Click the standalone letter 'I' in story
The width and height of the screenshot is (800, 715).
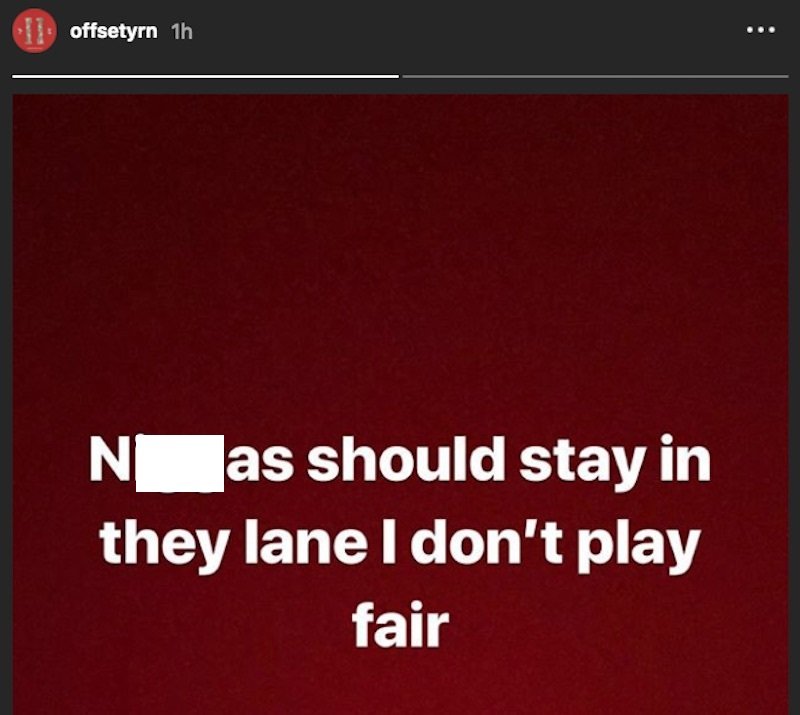tap(388, 541)
